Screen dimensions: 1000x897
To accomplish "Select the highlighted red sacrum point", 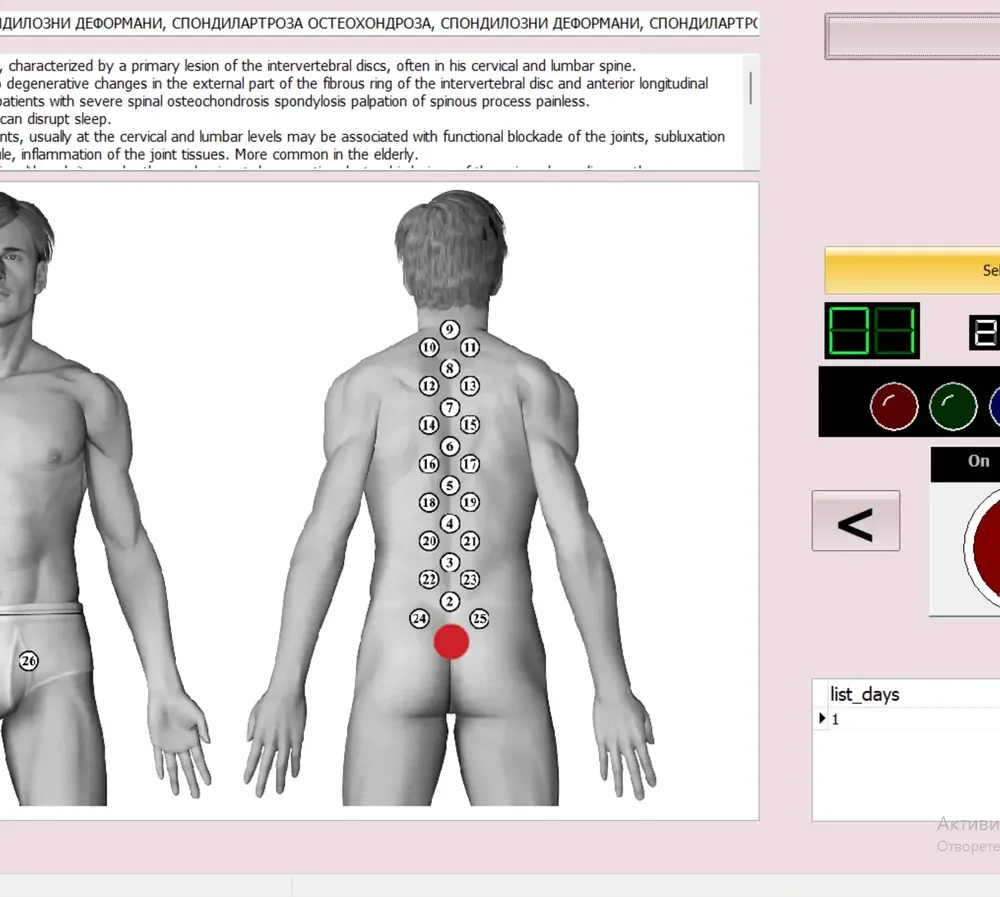I will click(x=452, y=642).
